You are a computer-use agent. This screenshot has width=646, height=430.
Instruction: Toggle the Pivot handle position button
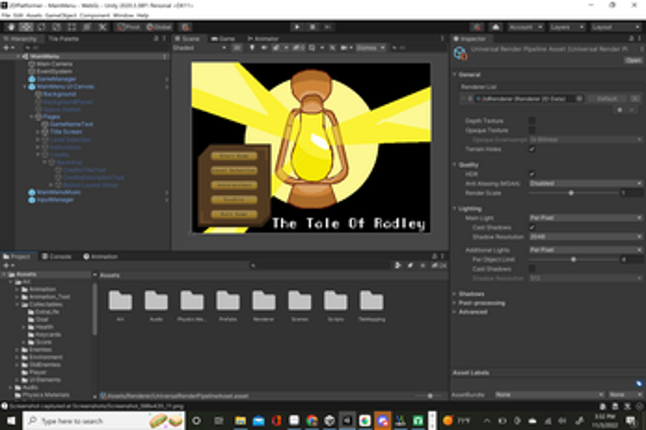[129, 27]
